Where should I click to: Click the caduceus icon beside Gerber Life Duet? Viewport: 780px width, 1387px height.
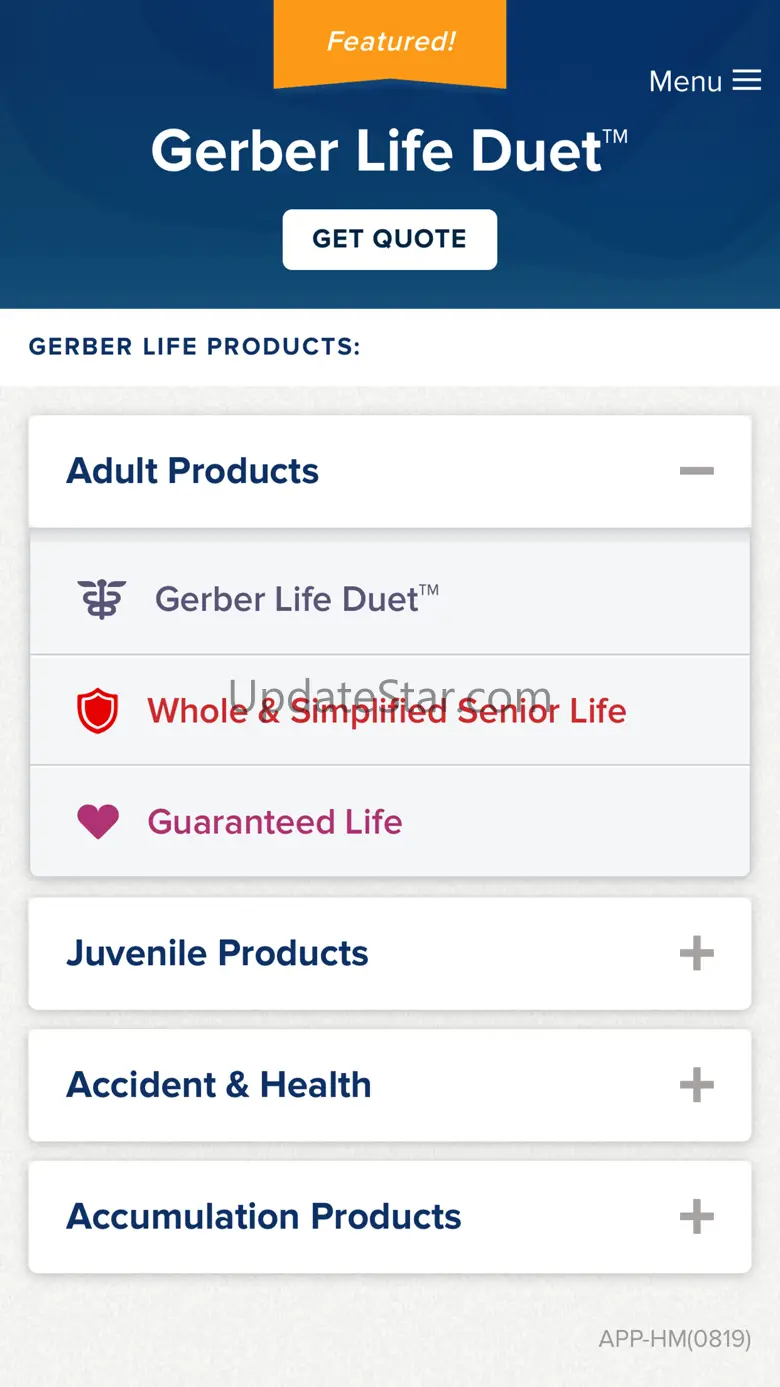click(x=102, y=599)
